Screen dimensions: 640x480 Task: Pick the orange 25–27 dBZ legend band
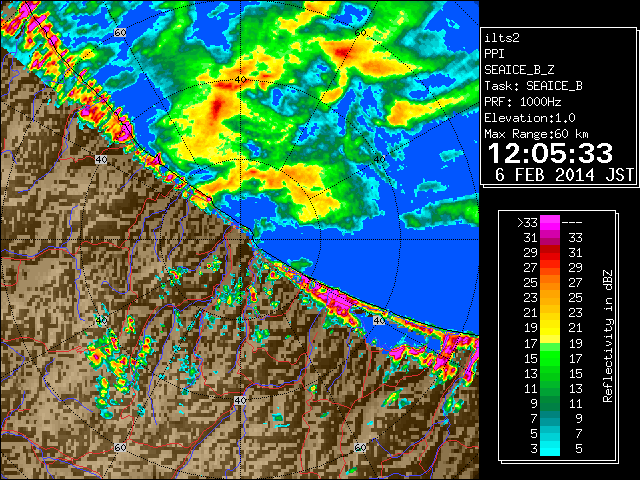point(550,282)
